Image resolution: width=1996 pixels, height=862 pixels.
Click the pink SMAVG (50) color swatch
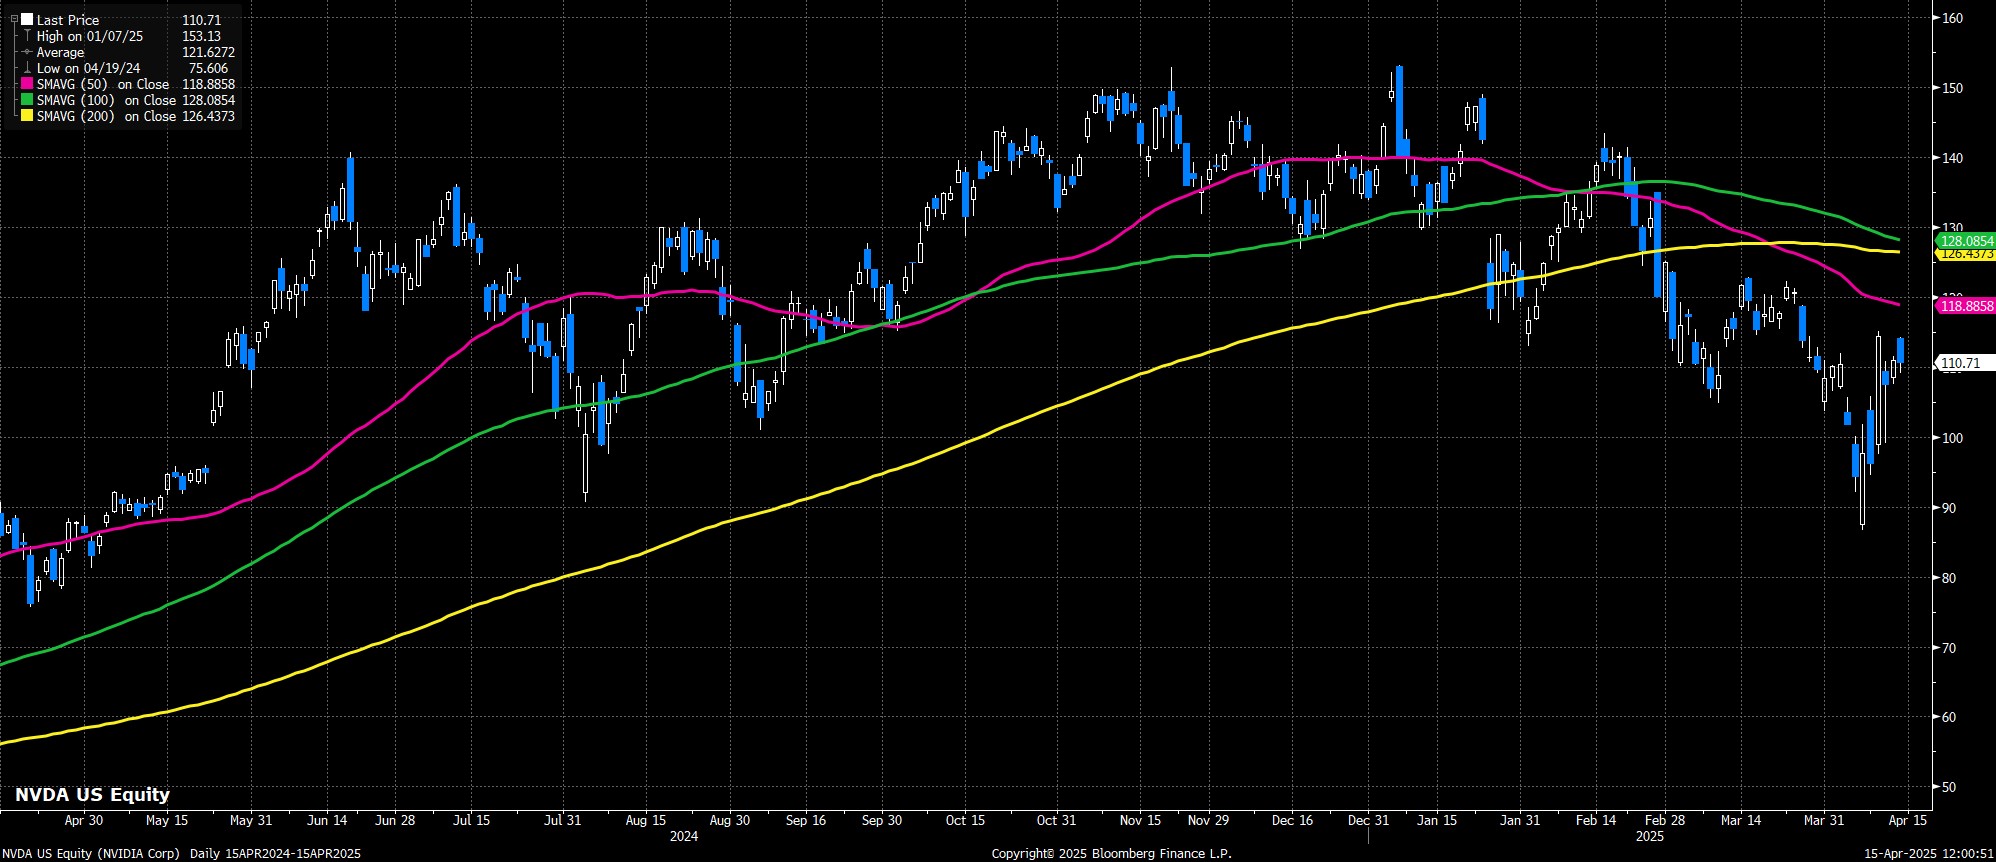point(28,84)
